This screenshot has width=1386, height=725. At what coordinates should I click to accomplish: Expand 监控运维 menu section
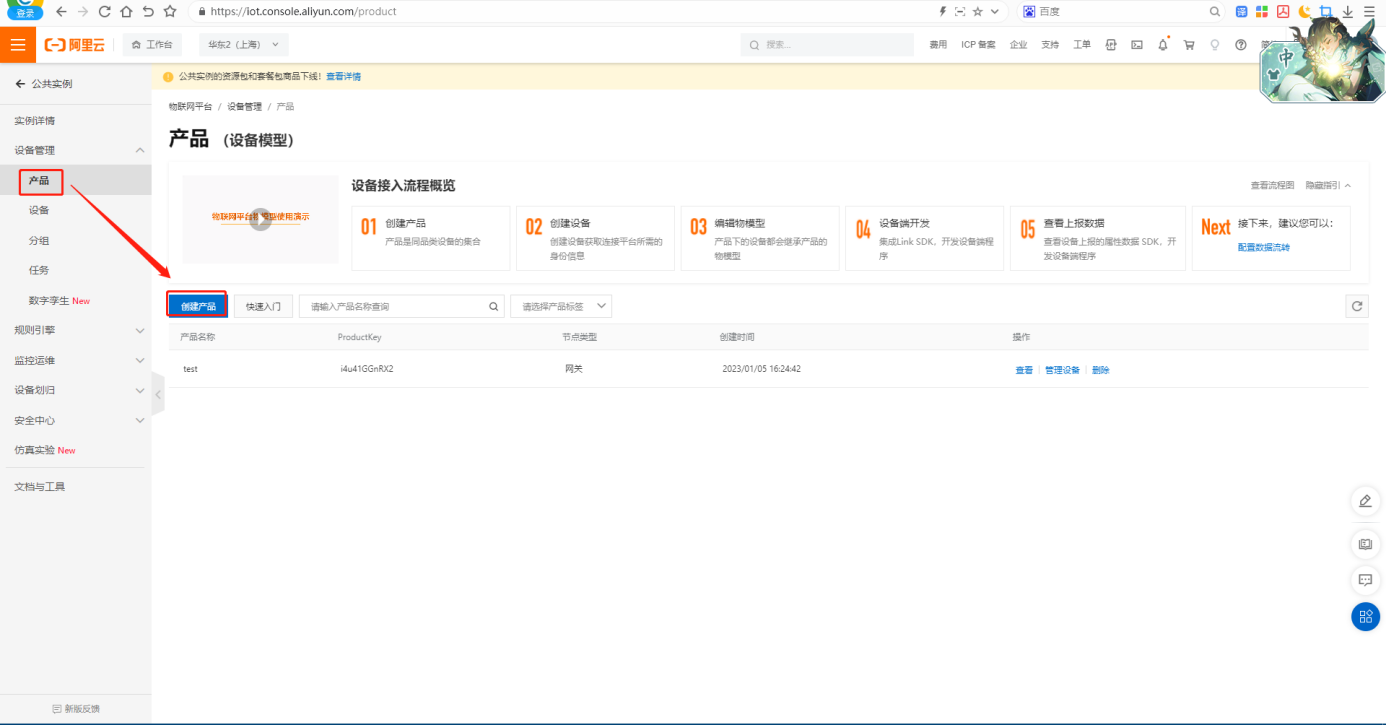pos(140,360)
